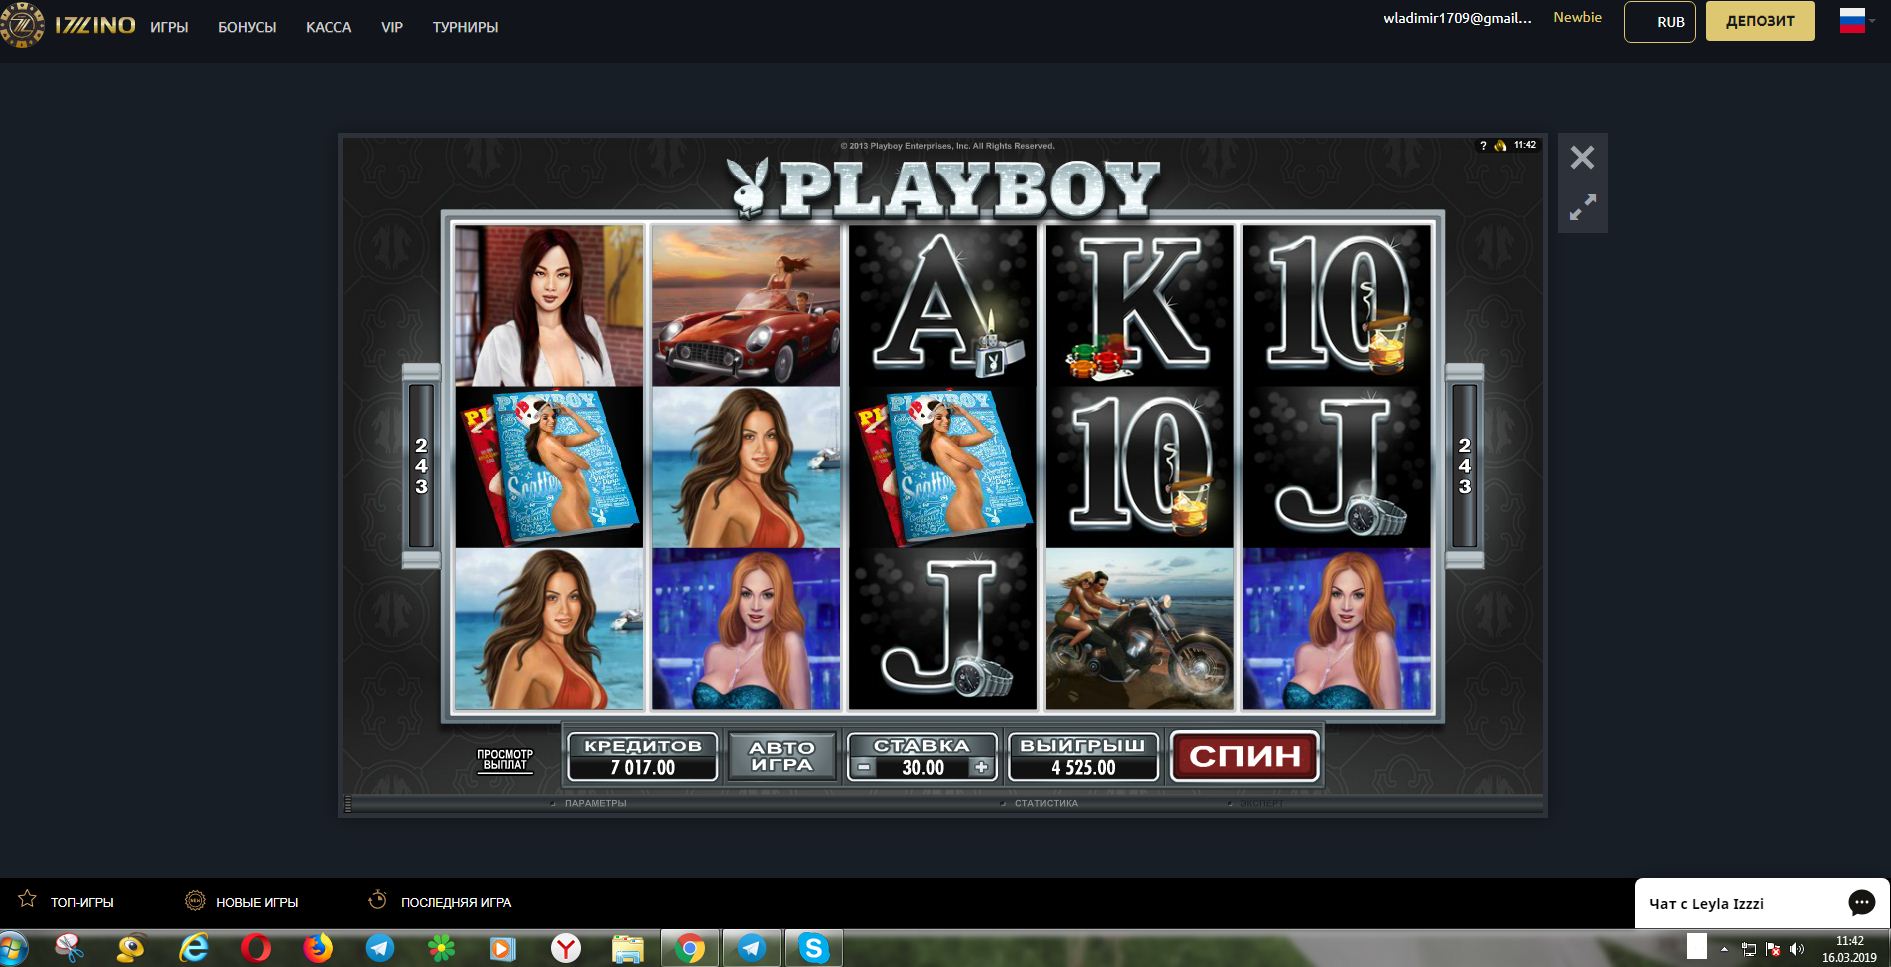This screenshot has height=967, width=1891.
Task: Click the 30.00 bet value
Action: (923, 768)
